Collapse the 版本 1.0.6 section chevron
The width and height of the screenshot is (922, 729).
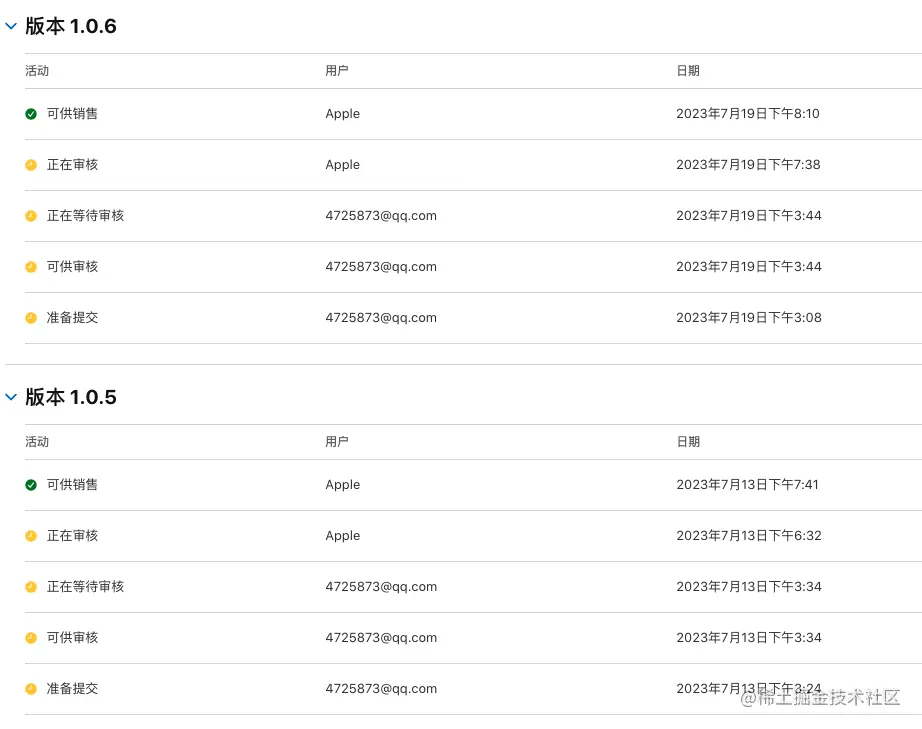pyautogui.click(x=11, y=26)
